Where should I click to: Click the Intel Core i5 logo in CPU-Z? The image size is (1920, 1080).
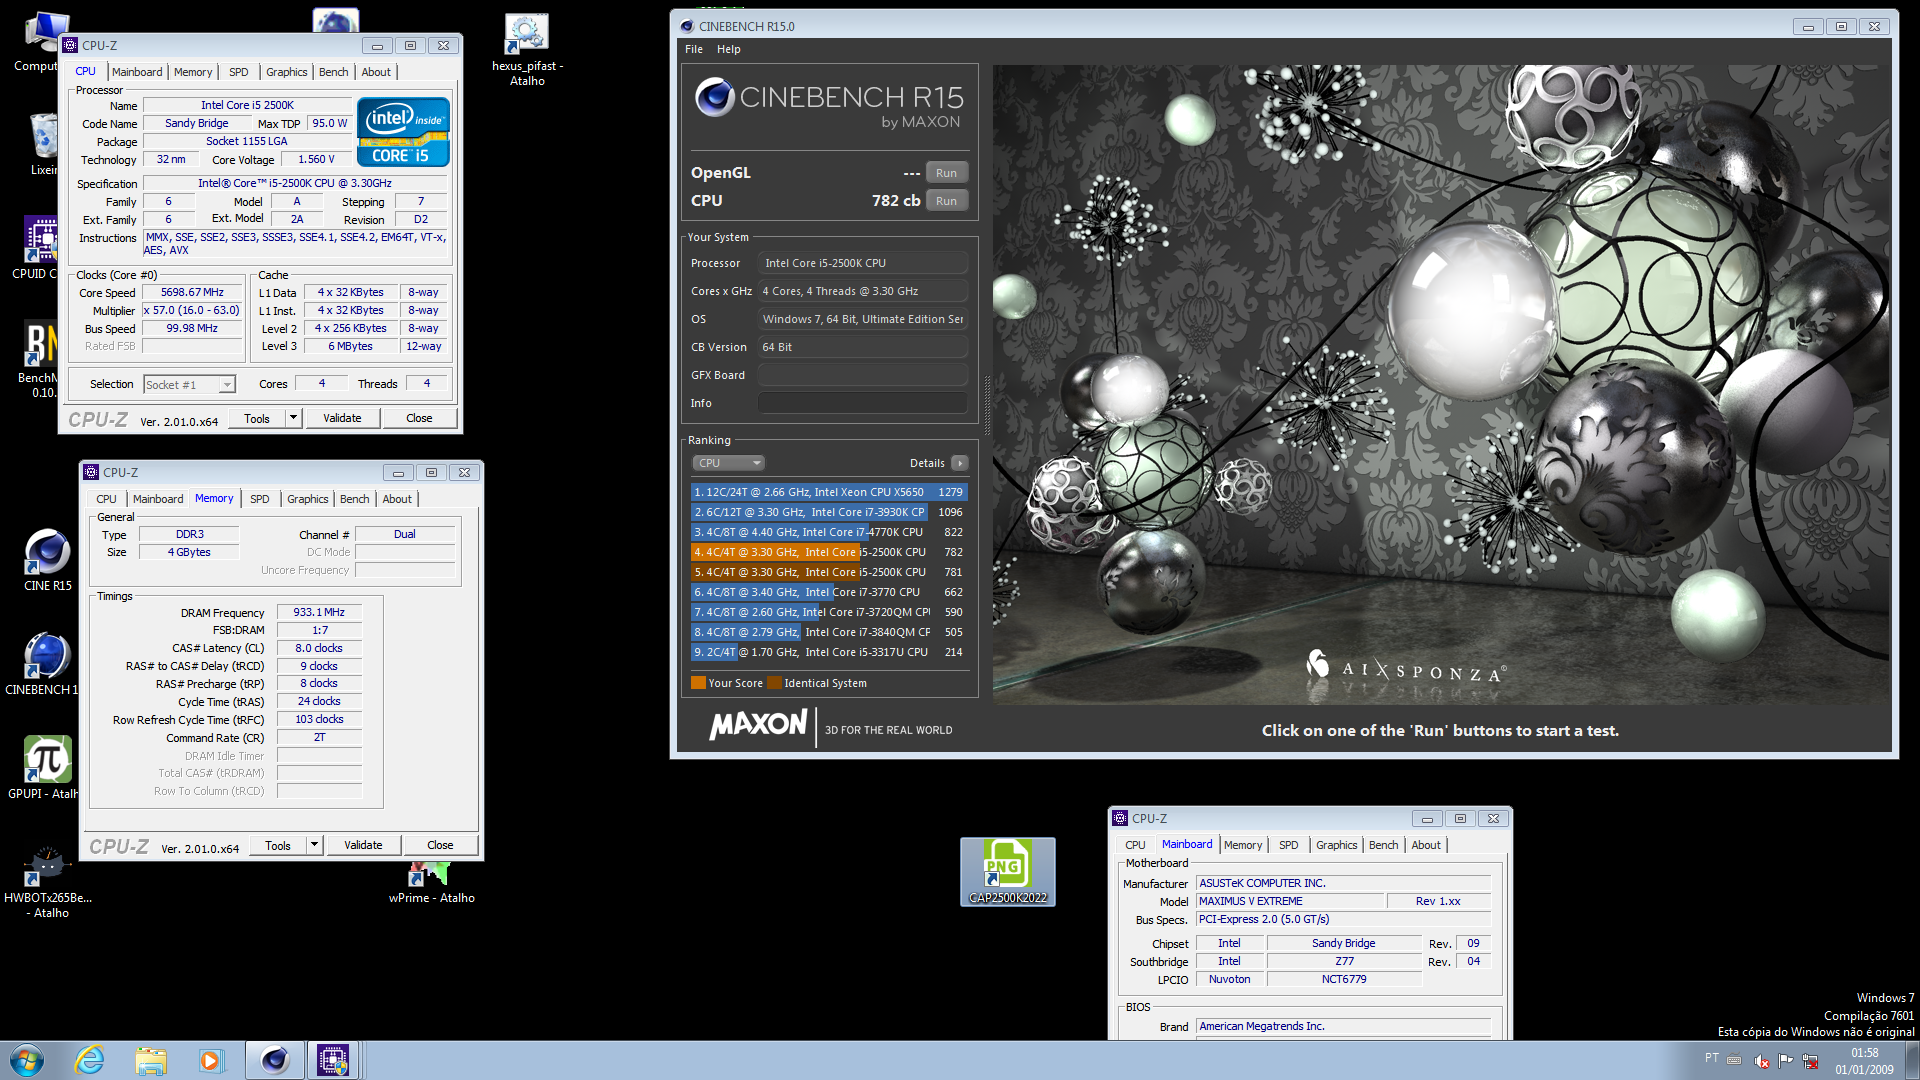(403, 132)
